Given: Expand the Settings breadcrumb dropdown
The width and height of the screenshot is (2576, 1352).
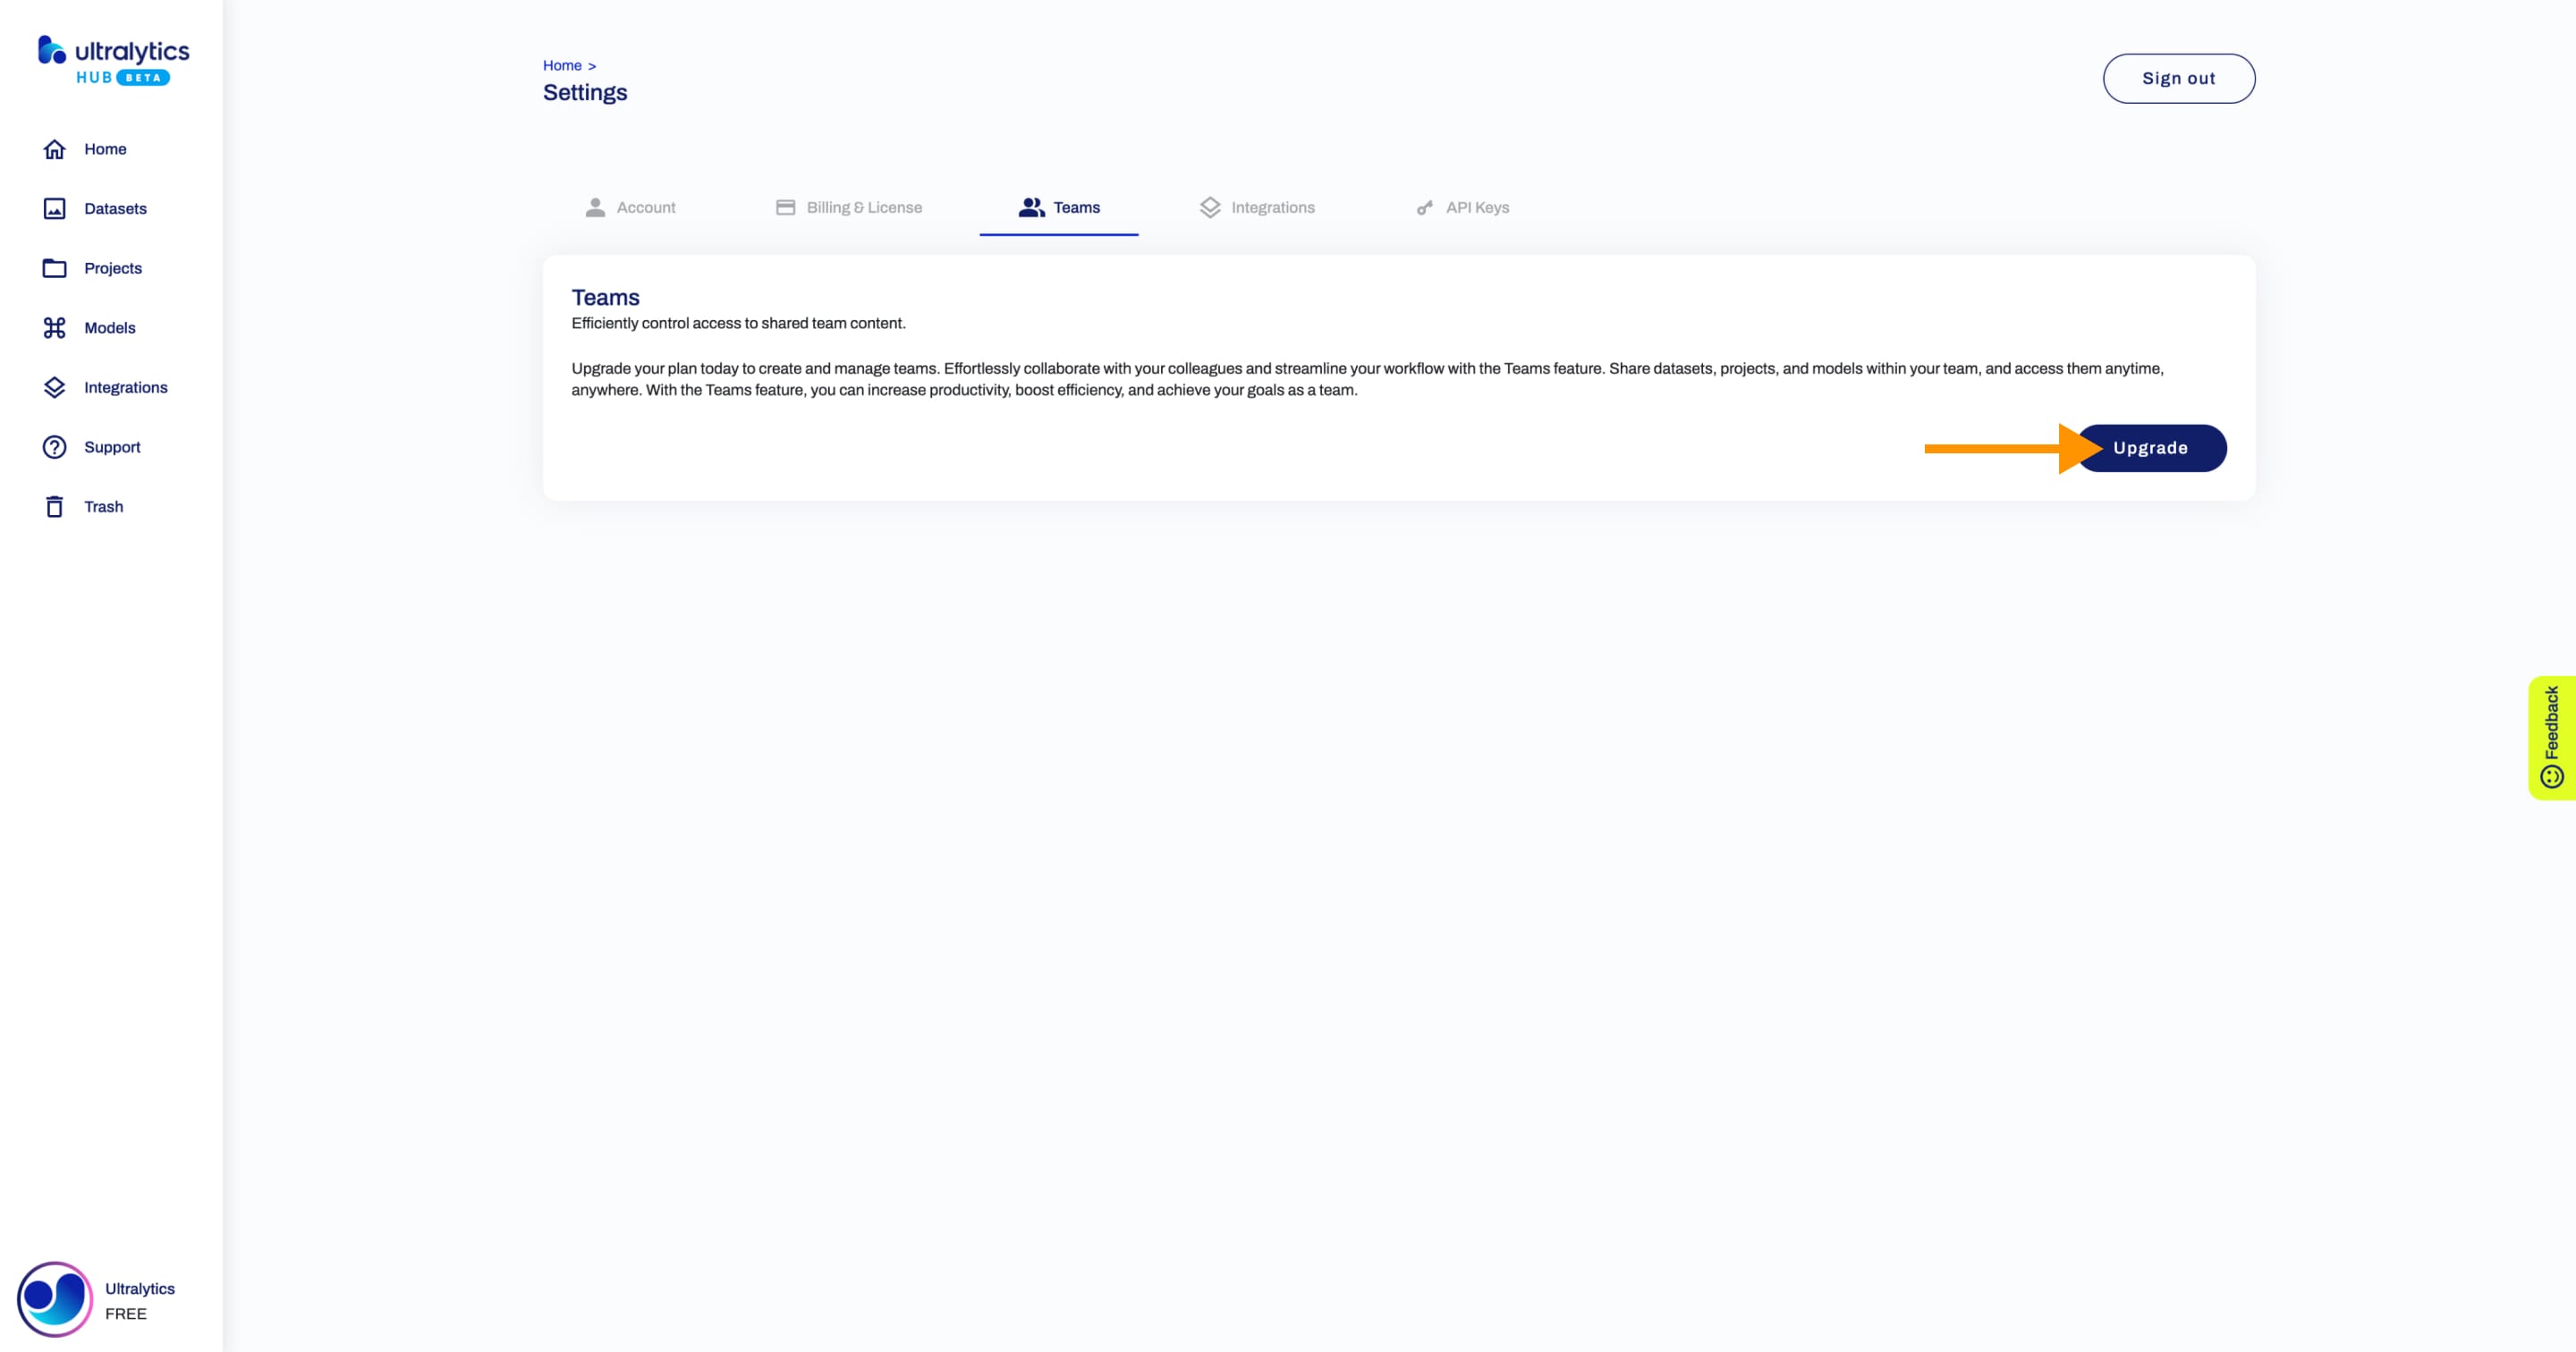Looking at the screenshot, I should (x=584, y=92).
